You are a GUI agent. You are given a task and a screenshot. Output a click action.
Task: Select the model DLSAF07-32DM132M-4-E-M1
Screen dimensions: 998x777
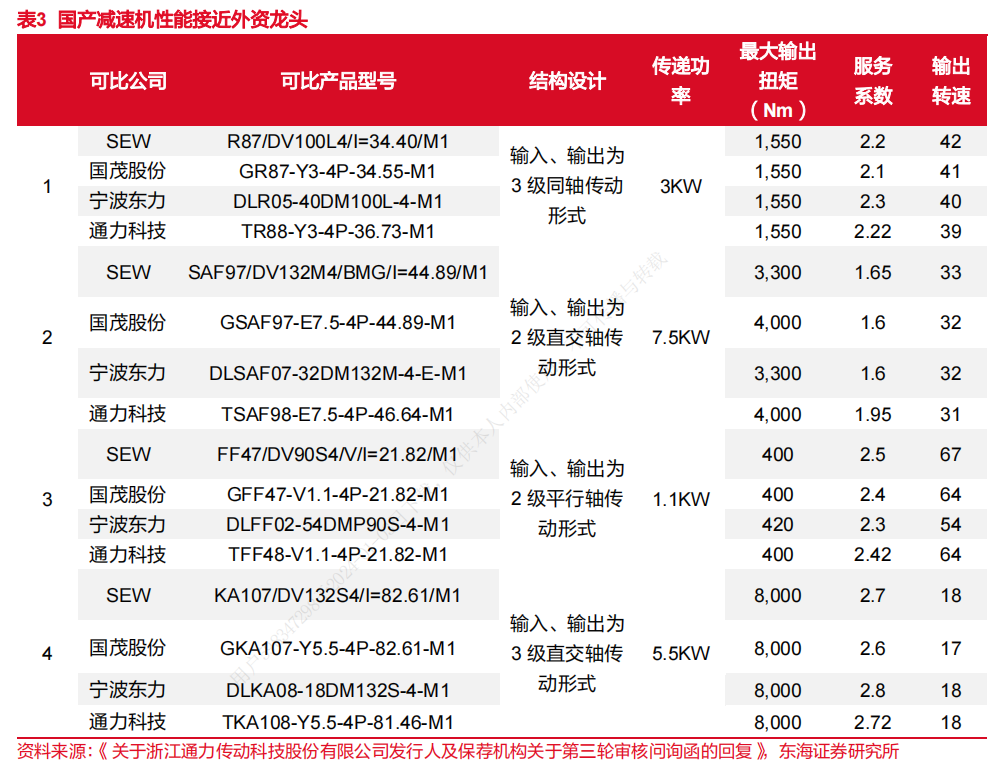pyautogui.click(x=338, y=374)
